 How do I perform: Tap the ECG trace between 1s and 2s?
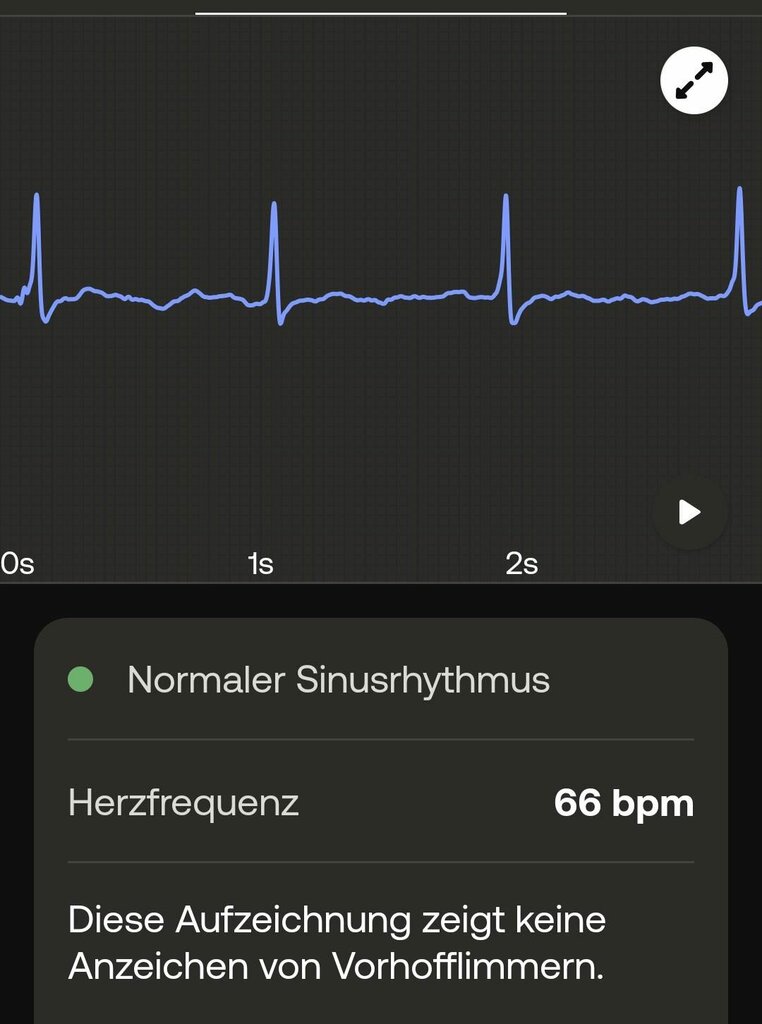pos(392,298)
